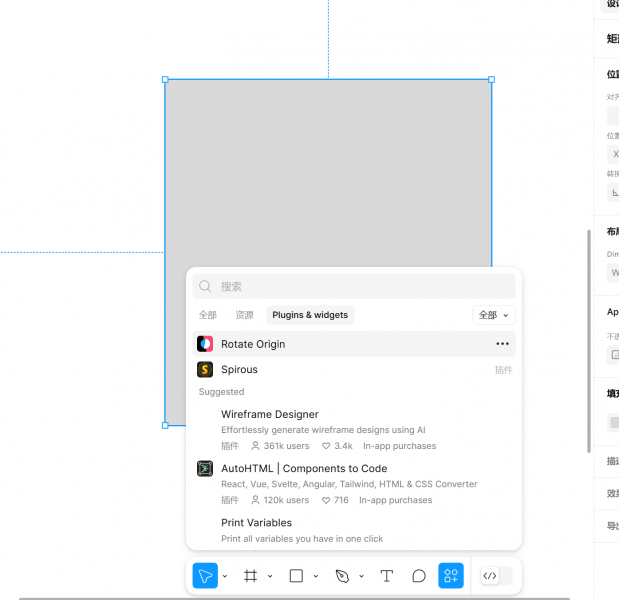
Task: Select the Text tool
Action: pyautogui.click(x=387, y=576)
